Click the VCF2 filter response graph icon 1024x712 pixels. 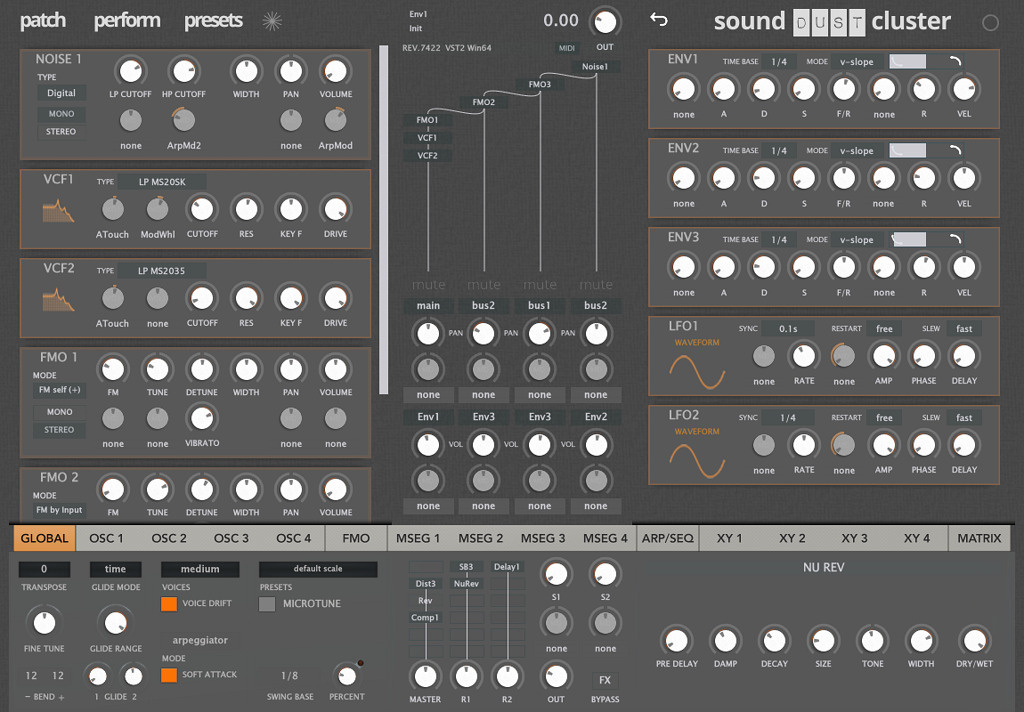[x=58, y=300]
